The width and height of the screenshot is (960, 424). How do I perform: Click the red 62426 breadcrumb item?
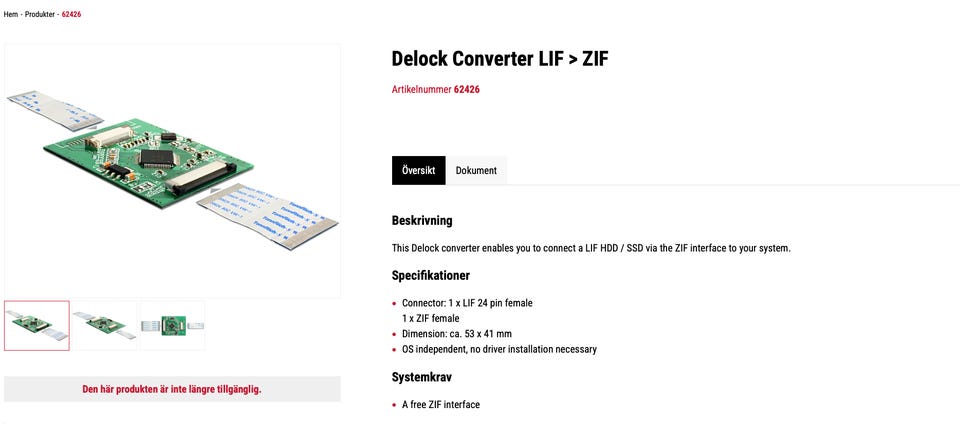tap(71, 14)
